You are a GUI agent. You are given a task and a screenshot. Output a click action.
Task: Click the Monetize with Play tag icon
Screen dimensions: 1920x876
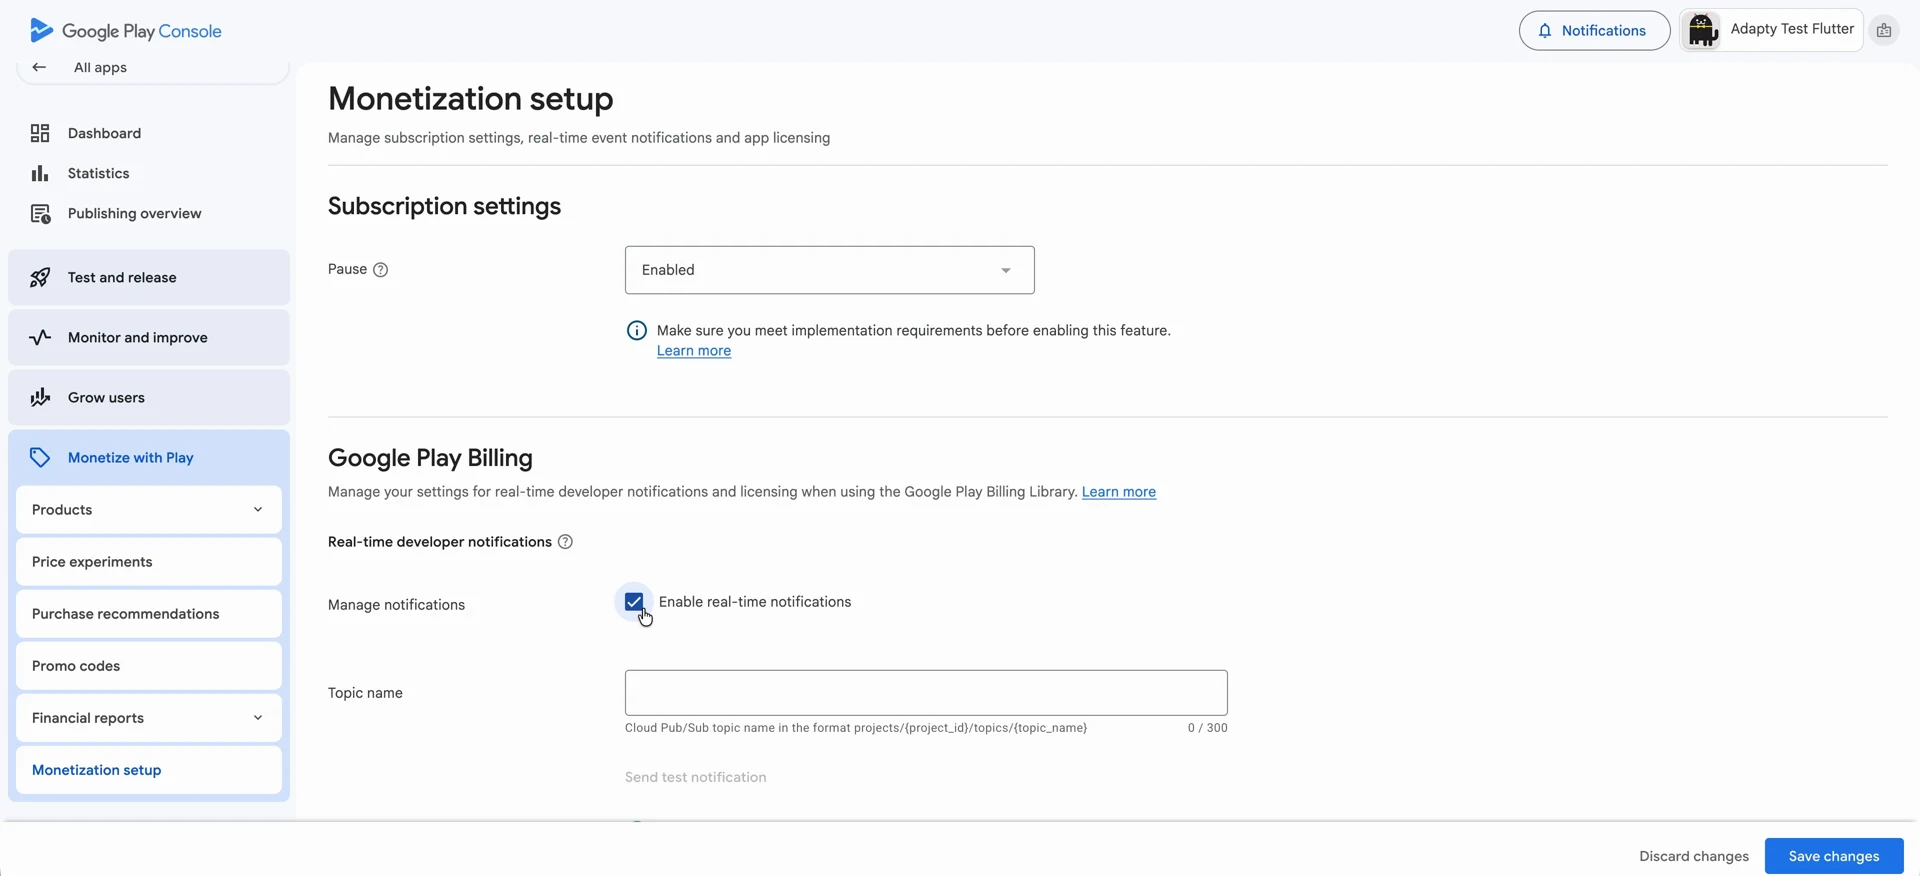click(40, 458)
